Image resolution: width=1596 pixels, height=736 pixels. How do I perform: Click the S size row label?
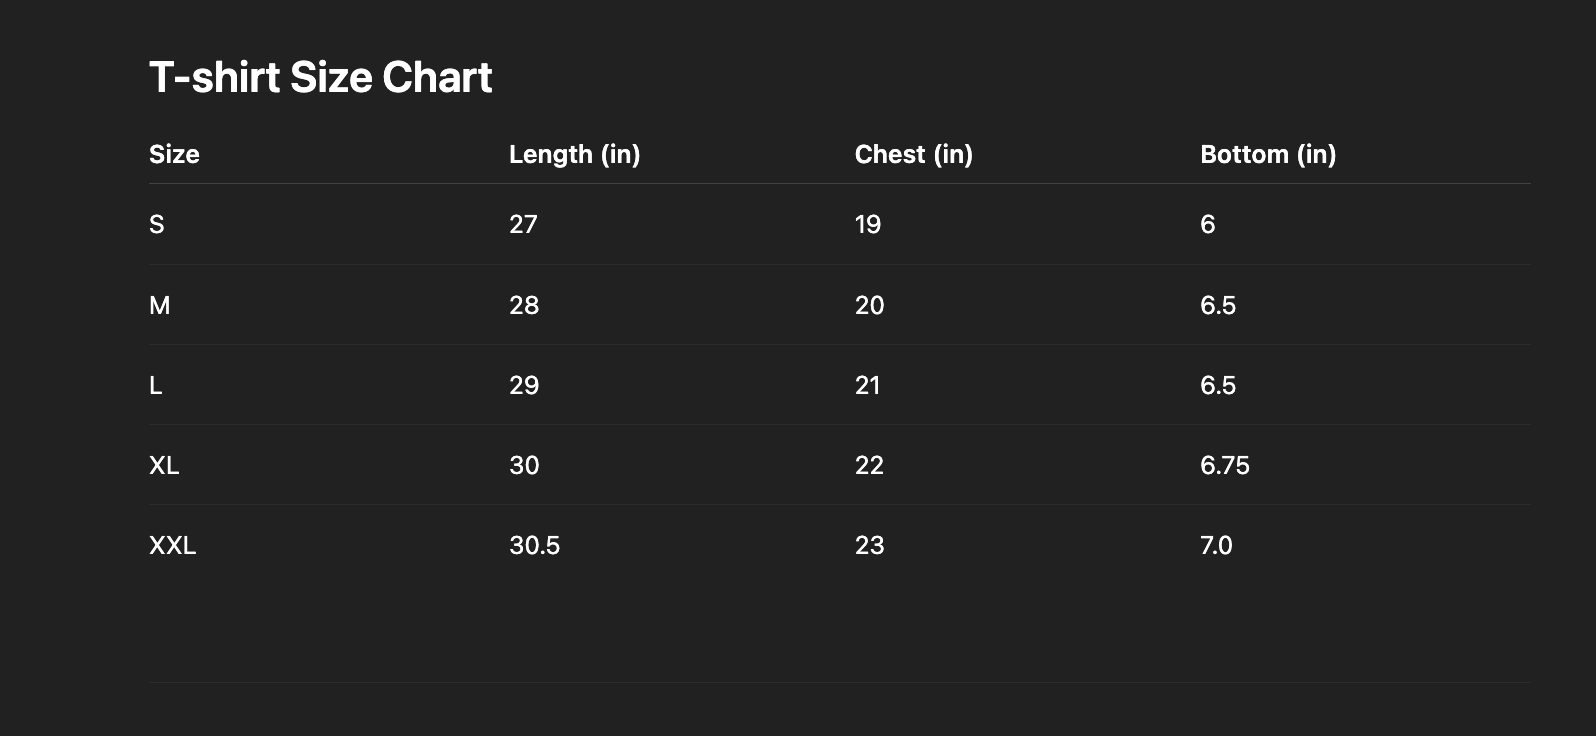(x=157, y=224)
